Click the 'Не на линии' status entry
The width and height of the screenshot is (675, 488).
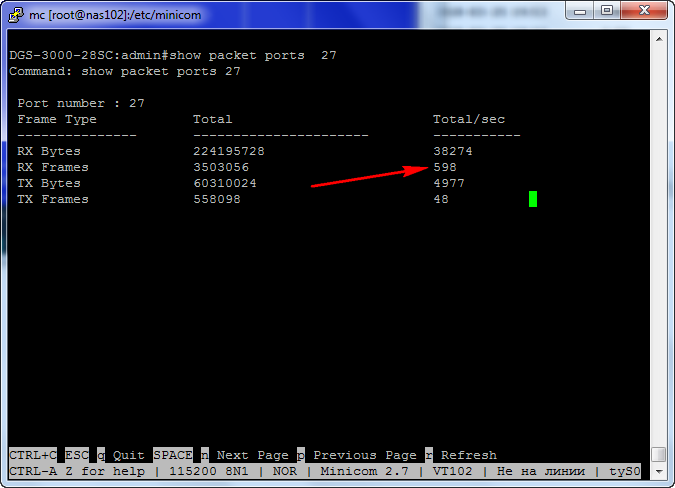click(x=541, y=471)
